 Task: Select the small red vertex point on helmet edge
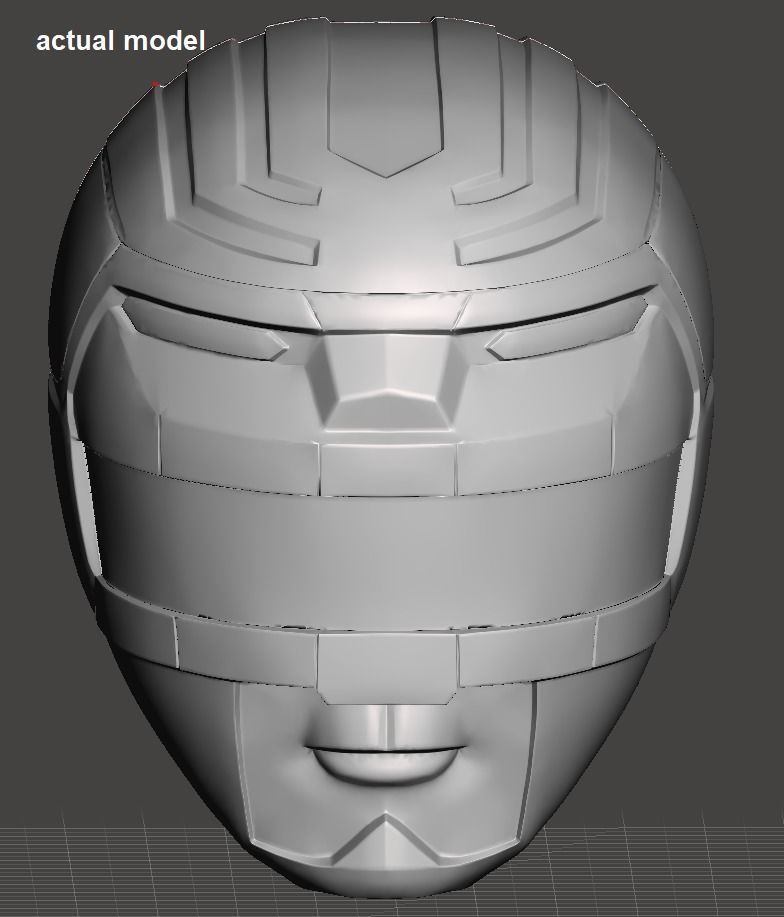pyautogui.click(x=156, y=84)
